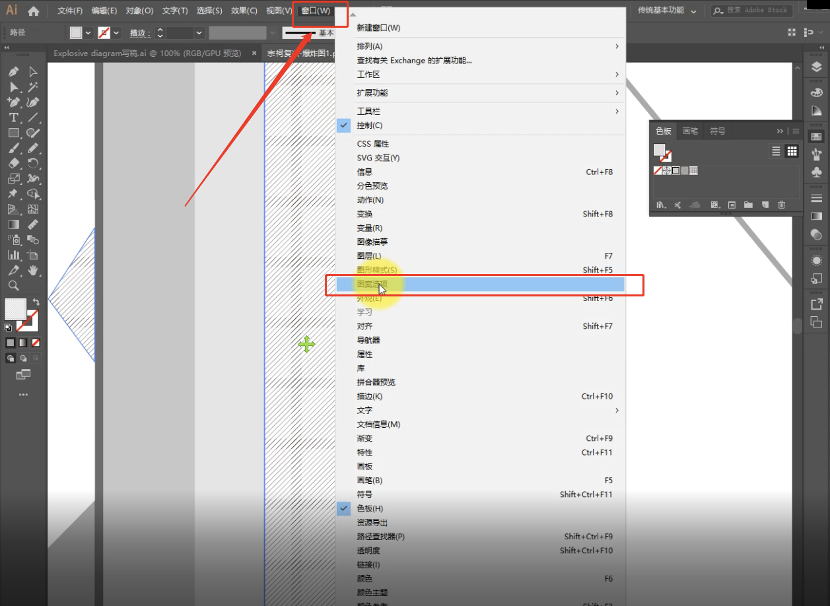The width and height of the screenshot is (830, 606).
Task: Expand the 工具栏 submenu
Action: (481, 112)
